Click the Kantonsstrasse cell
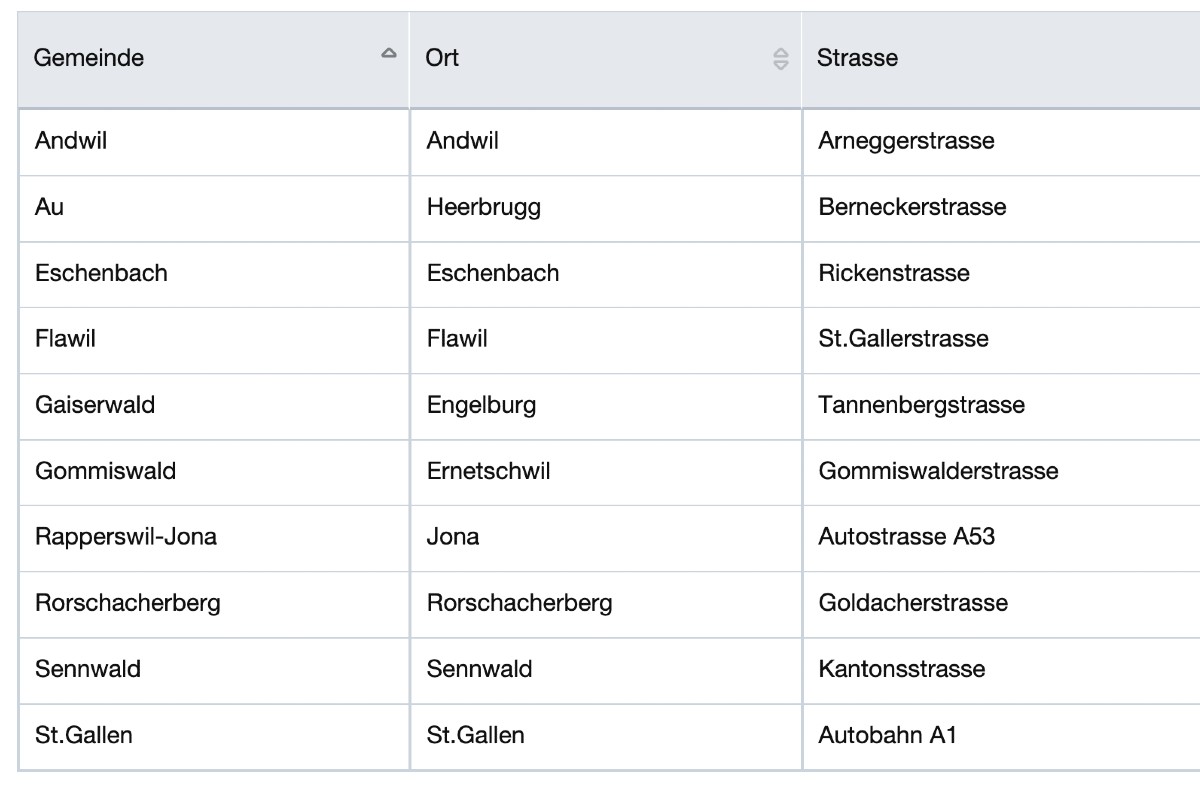The image size is (1200, 800). 901,669
